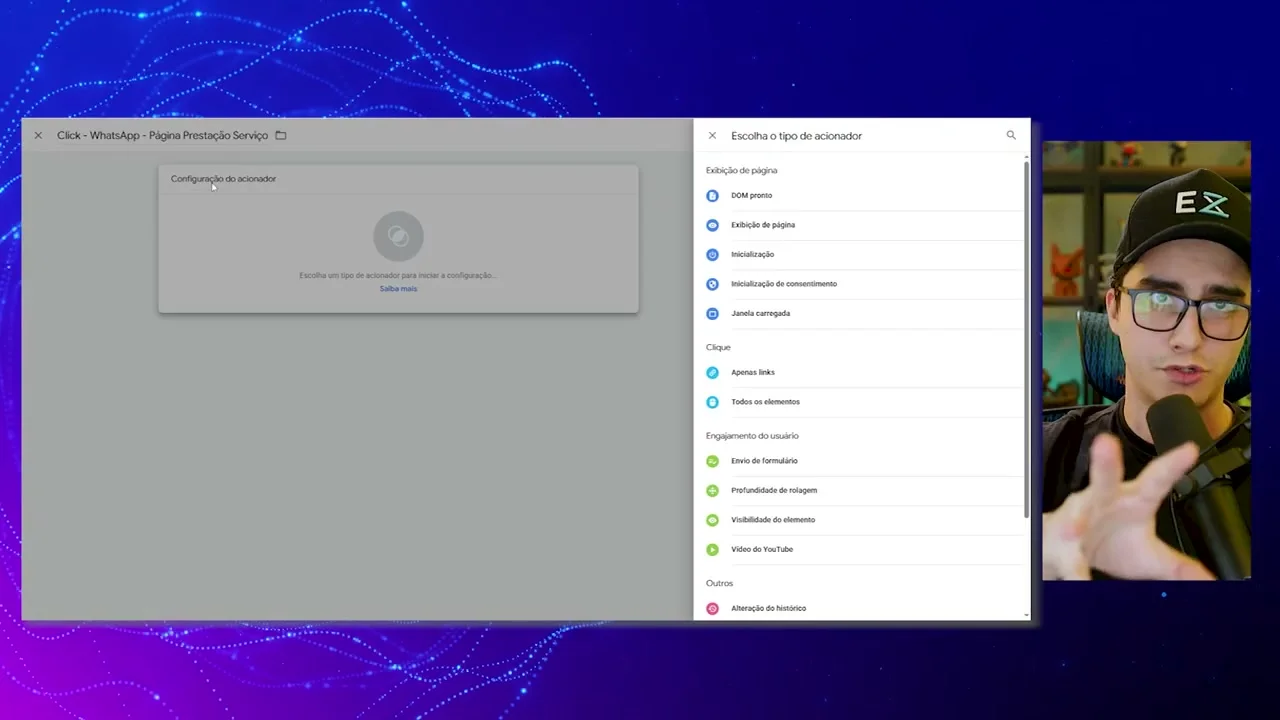The width and height of the screenshot is (1280, 720).
Task: Select 'Apenas links' text
Action: coord(753,372)
